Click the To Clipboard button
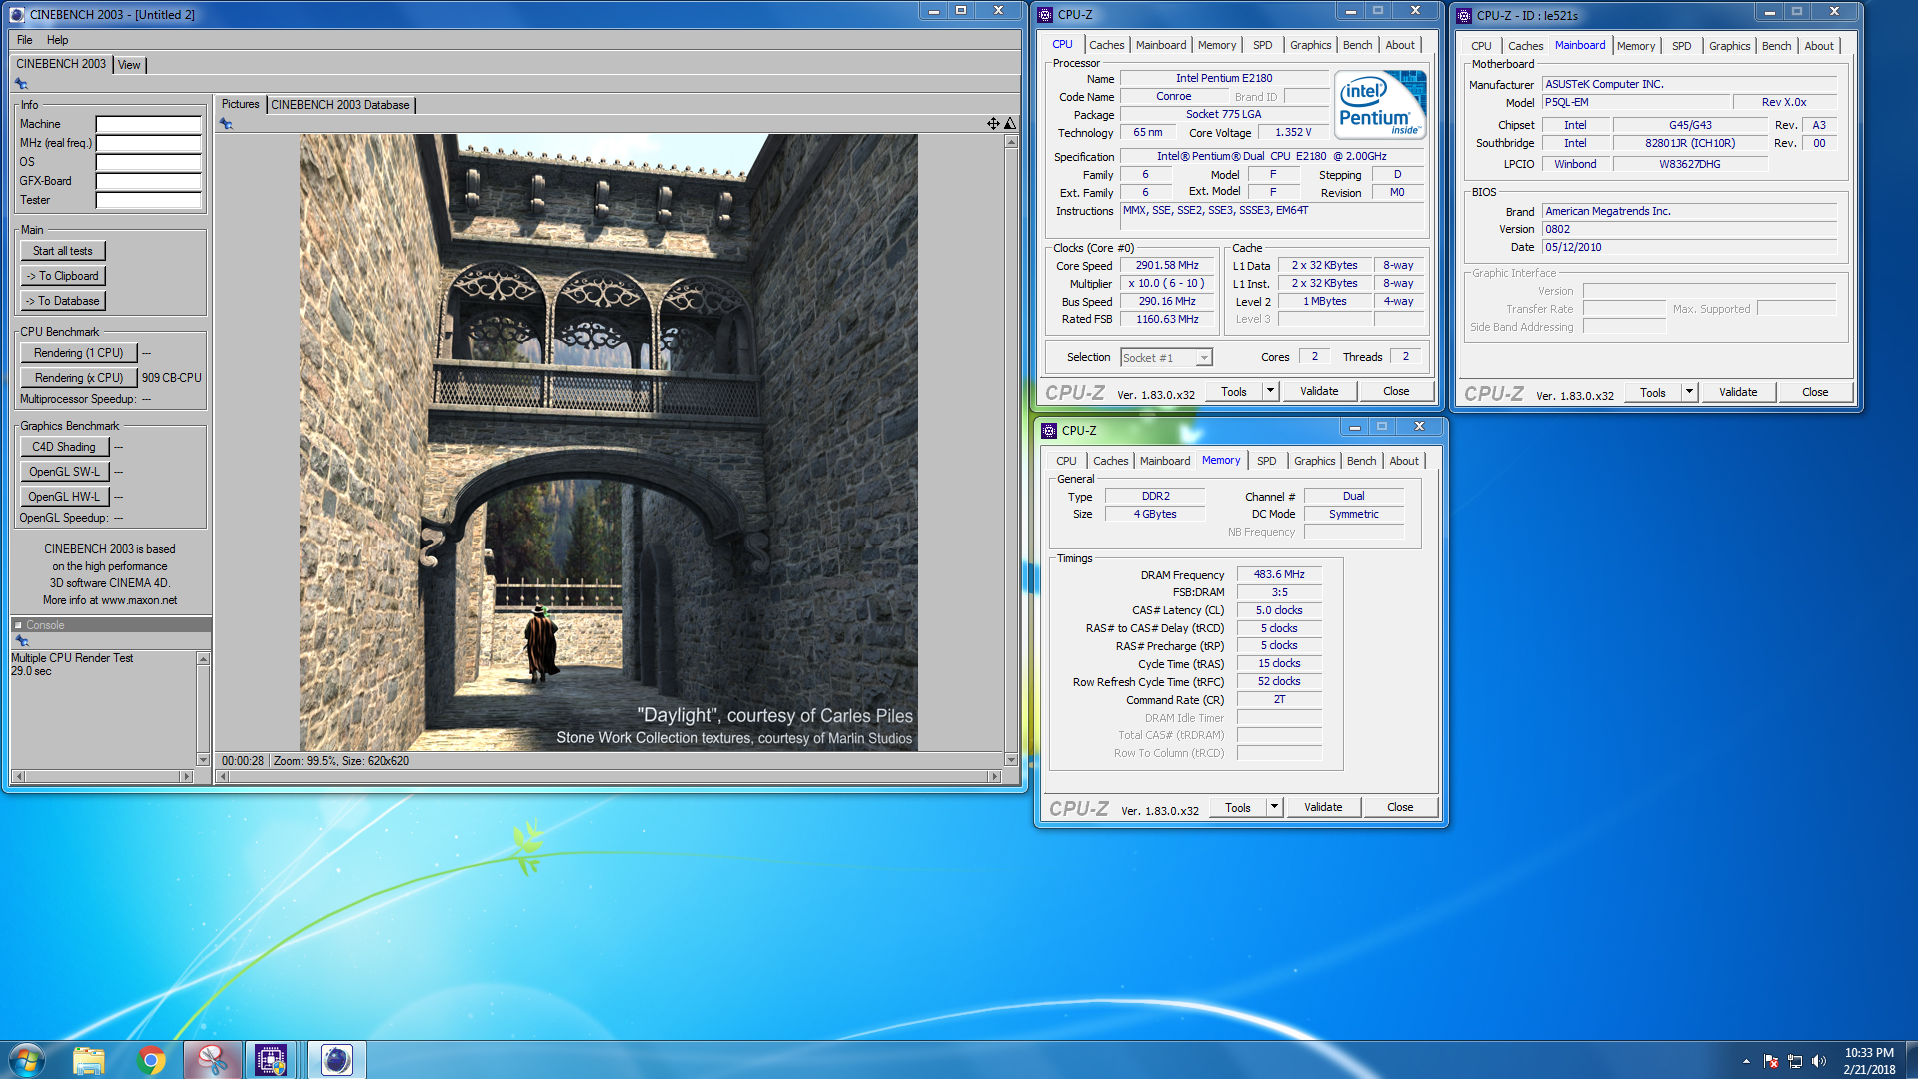Screen dimensions: 1918x1079 coord(63,276)
